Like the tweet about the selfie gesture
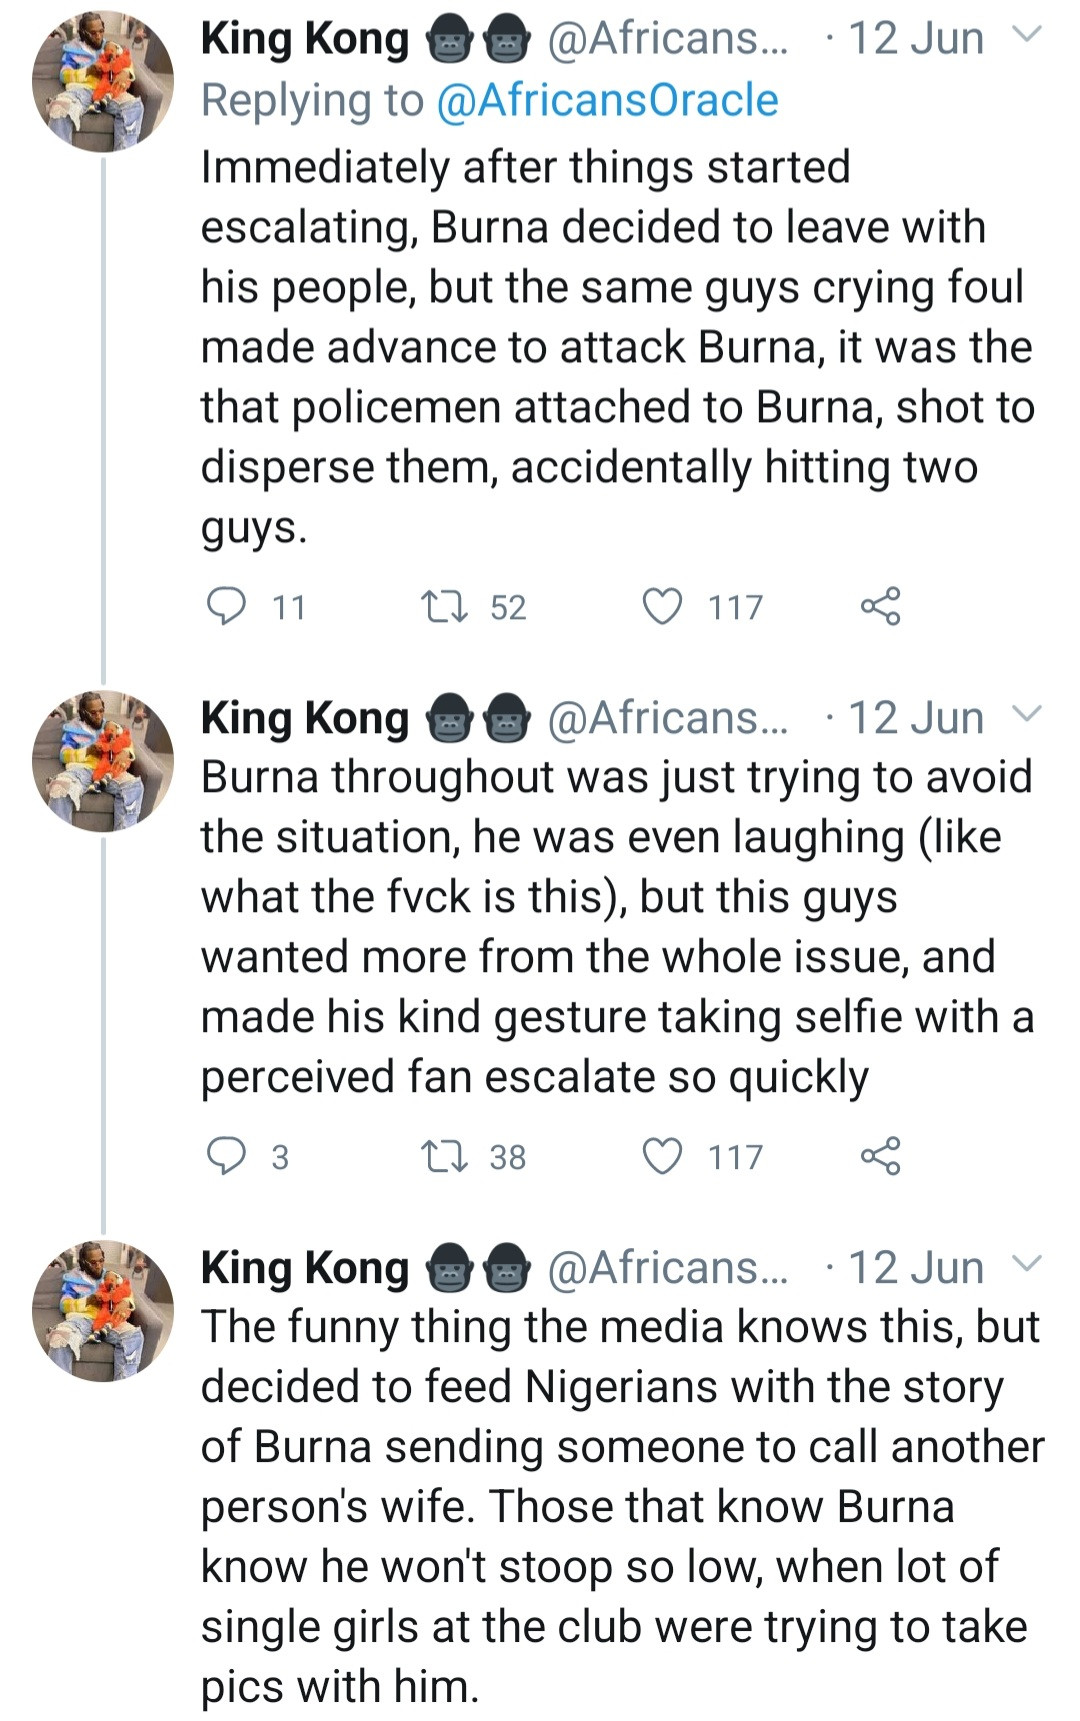The width and height of the screenshot is (1080, 1721). click(662, 1156)
